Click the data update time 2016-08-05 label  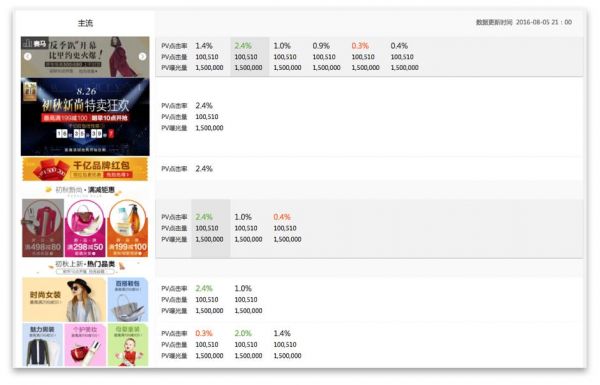click(524, 22)
